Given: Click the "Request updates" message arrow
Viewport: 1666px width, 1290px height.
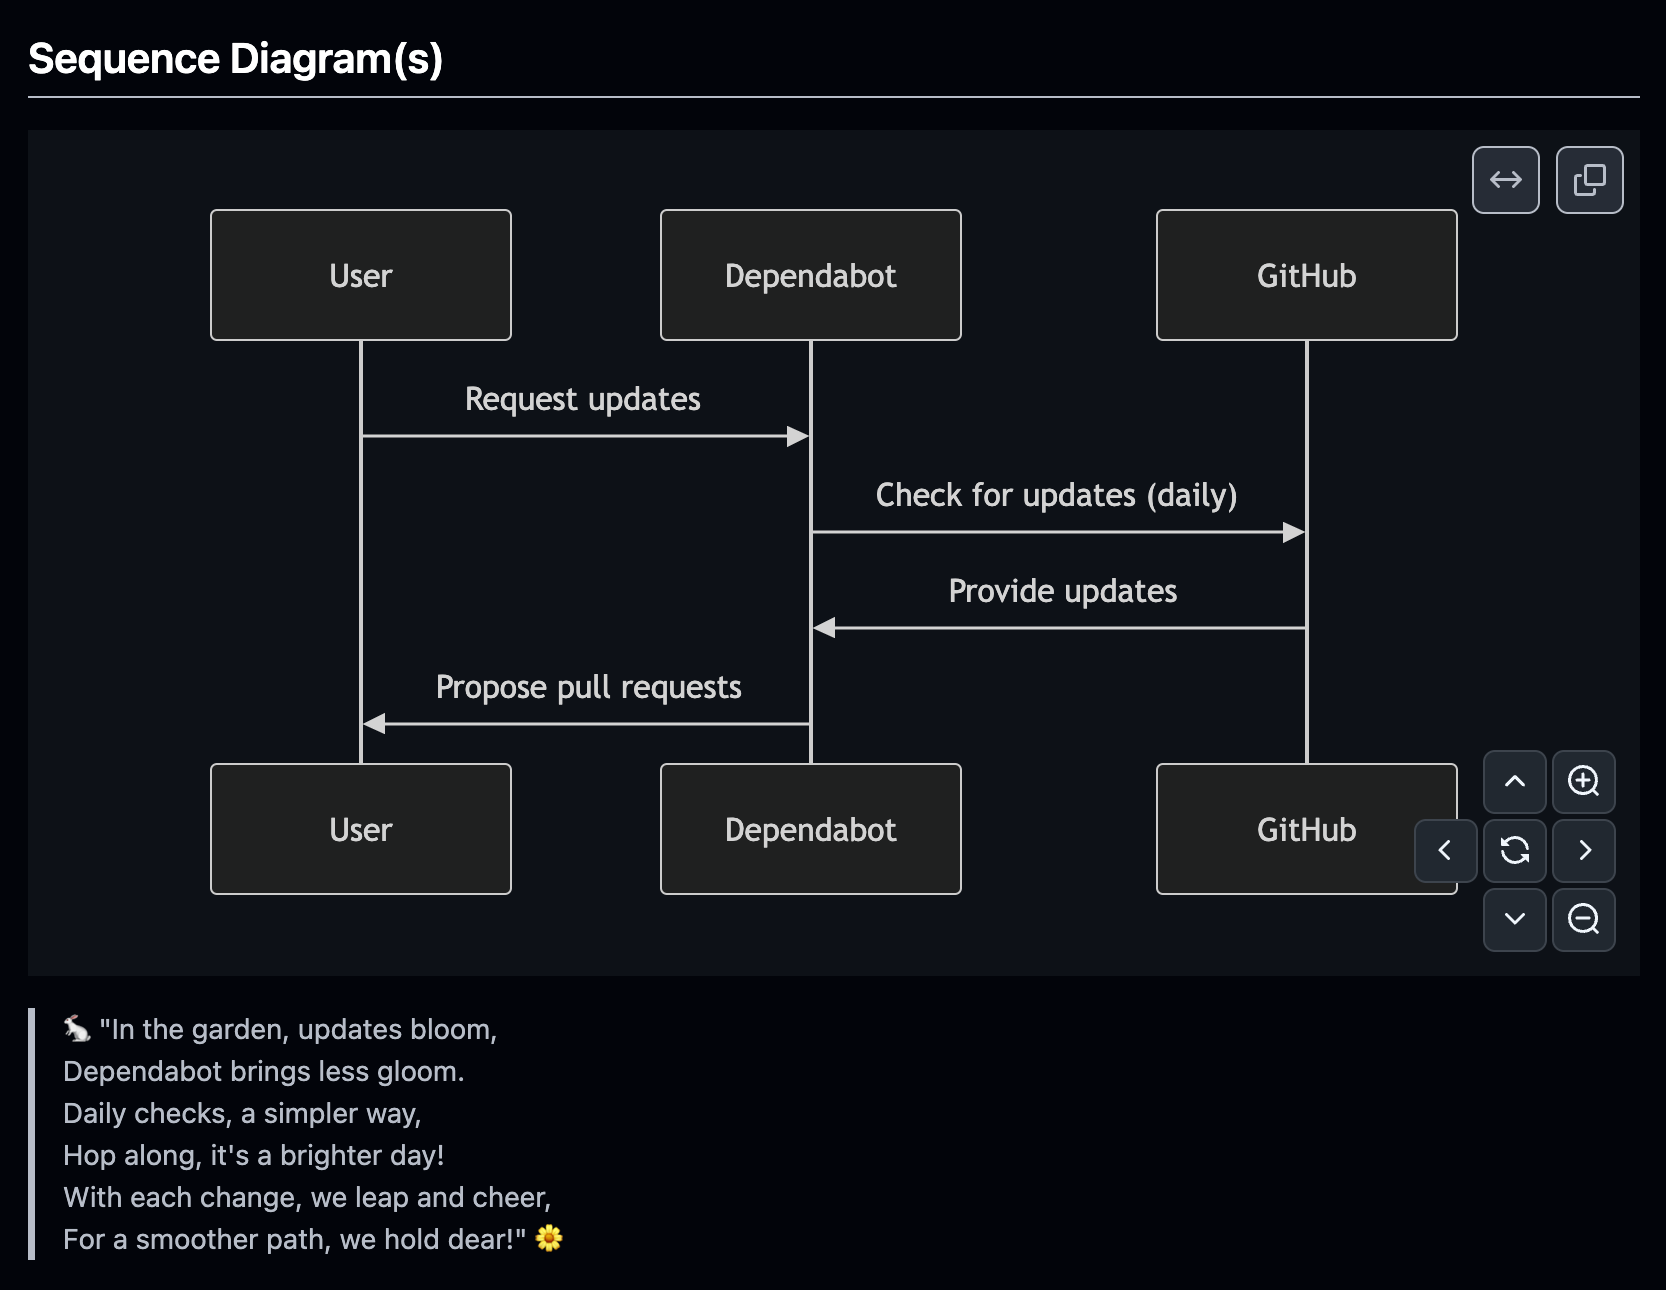Looking at the screenshot, I should [582, 399].
